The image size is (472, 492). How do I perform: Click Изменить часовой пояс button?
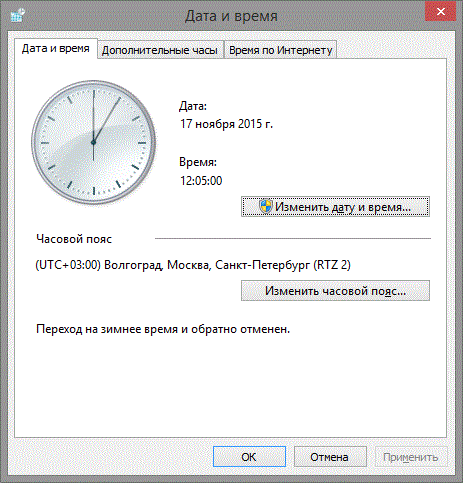pos(335,291)
